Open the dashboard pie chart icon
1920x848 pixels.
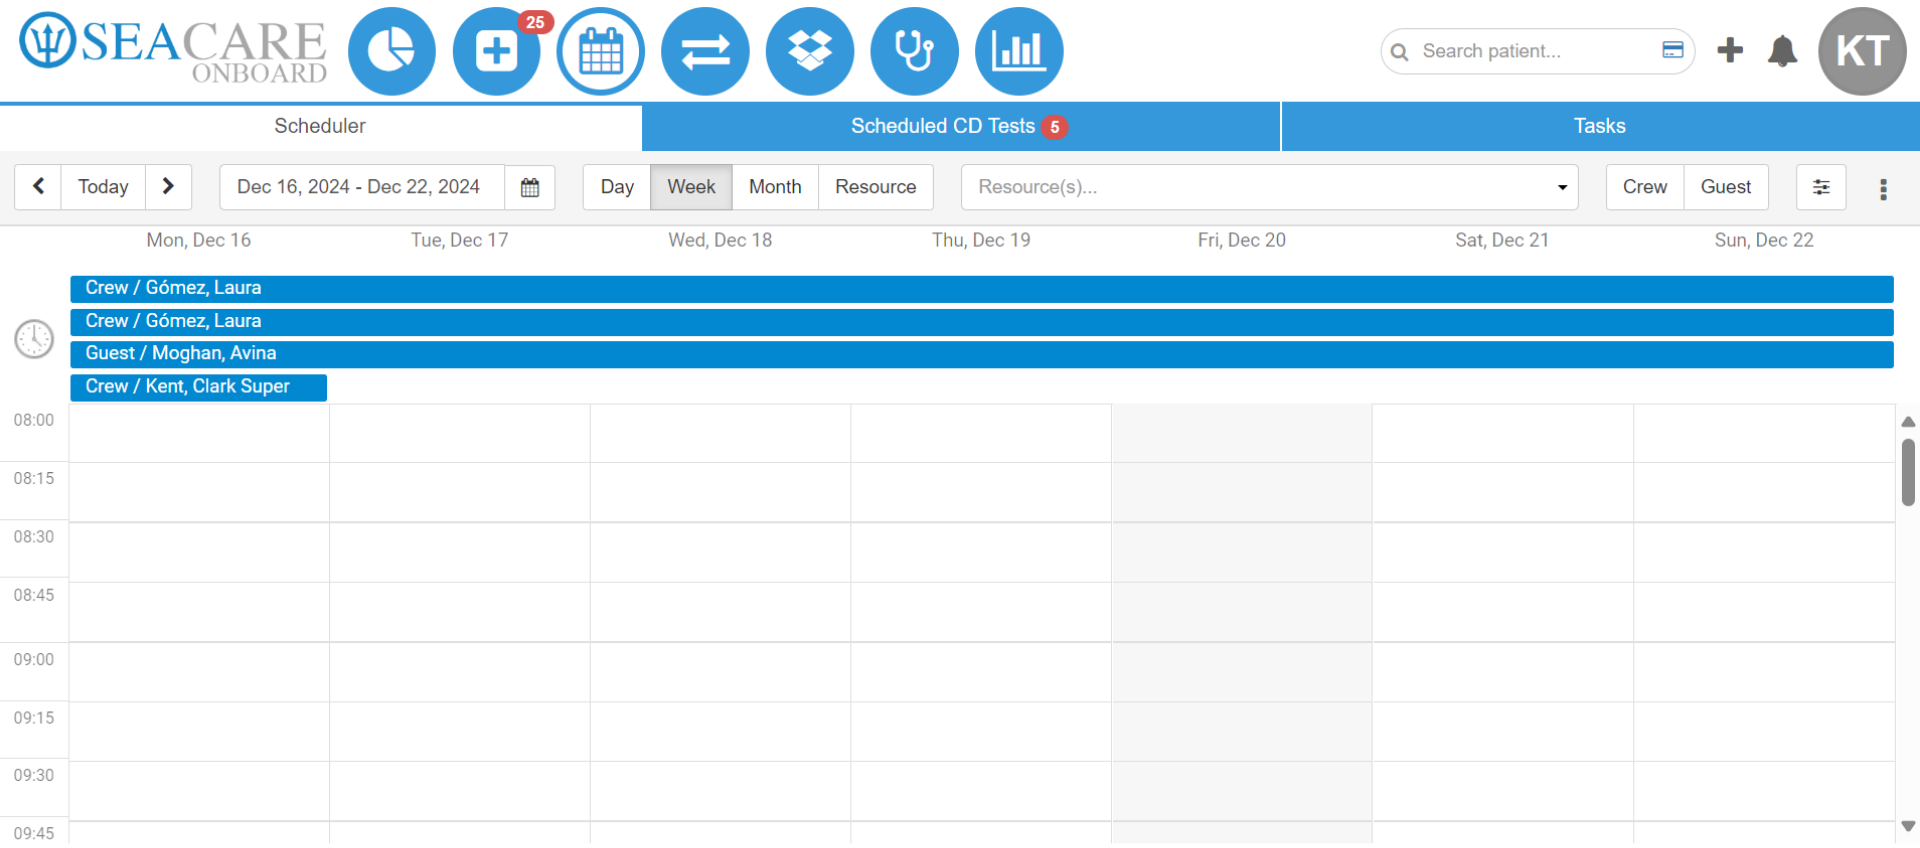[392, 51]
